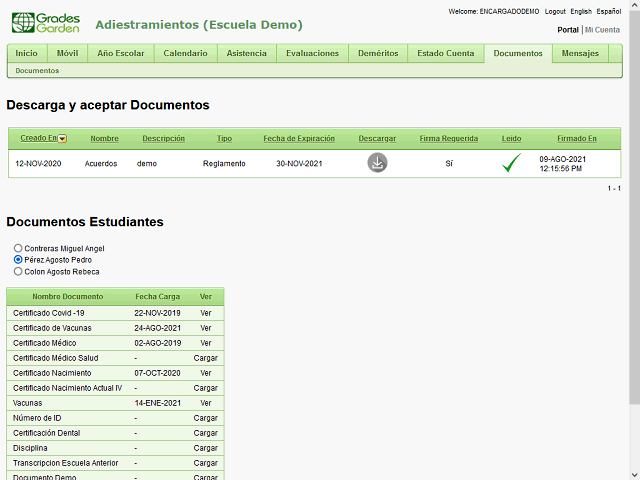Select Pérez Agosto Pedro radio button
This screenshot has width=640, height=480.
(18, 260)
